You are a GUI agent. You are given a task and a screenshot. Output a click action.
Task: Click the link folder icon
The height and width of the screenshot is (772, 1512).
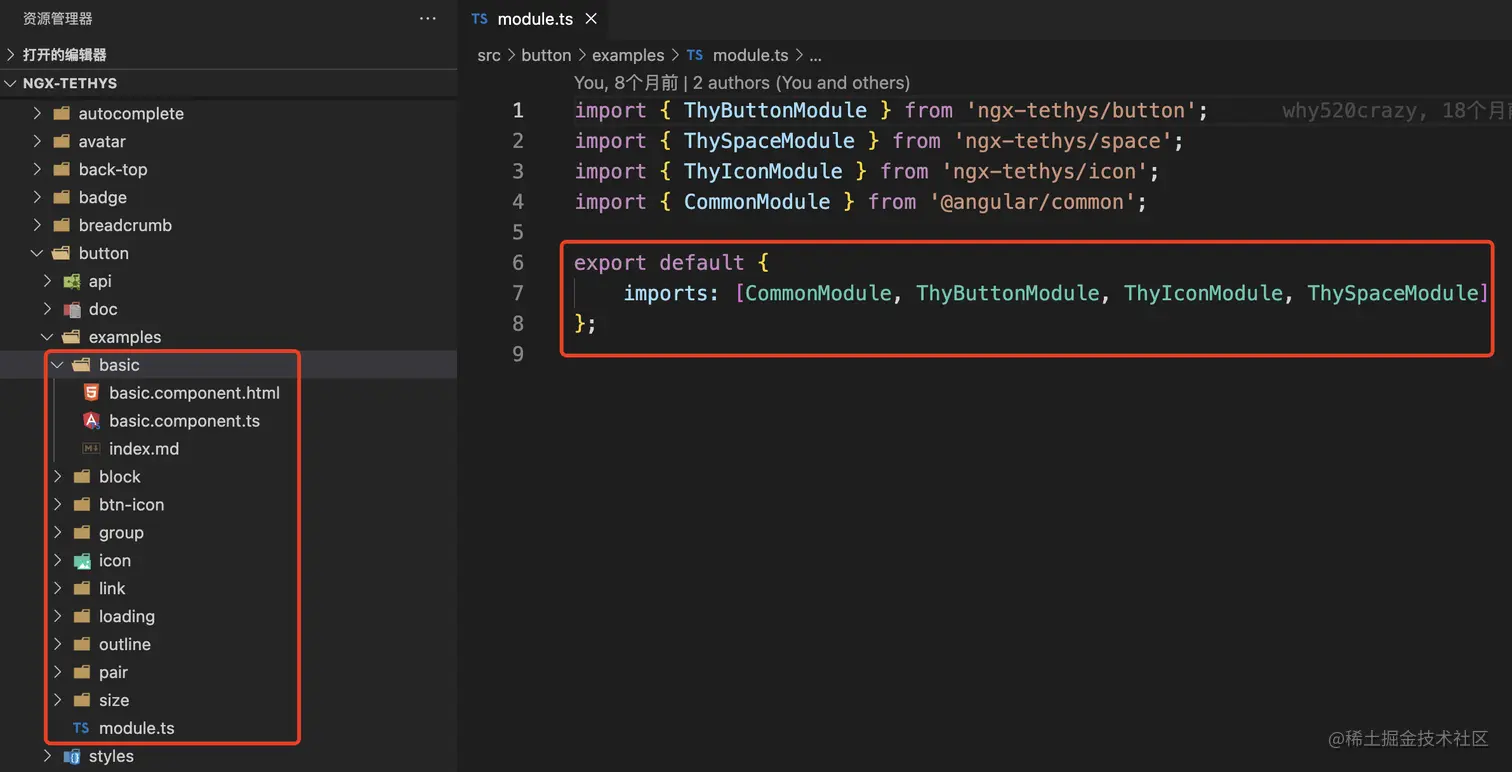(x=82, y=589)
